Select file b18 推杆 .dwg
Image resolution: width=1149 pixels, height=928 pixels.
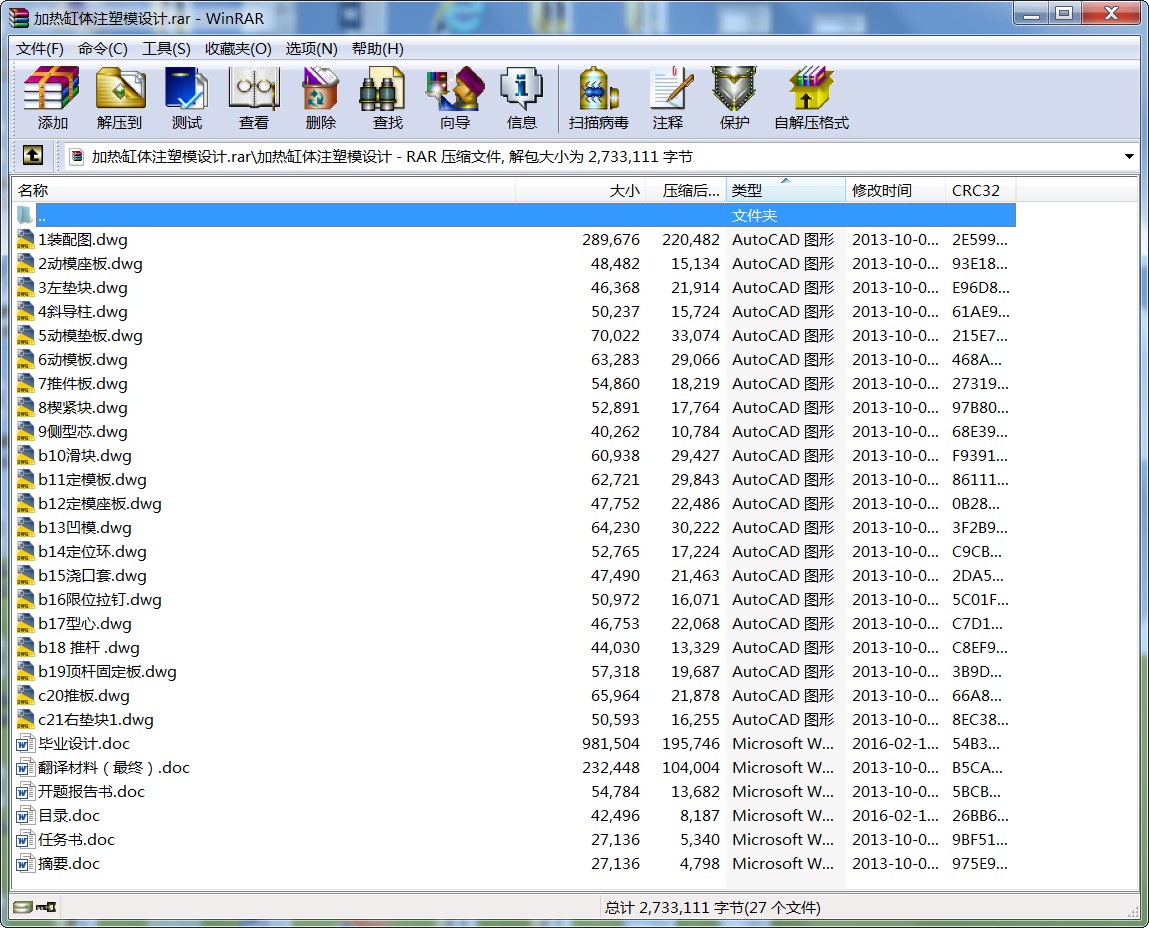click(x=89, y=648)
